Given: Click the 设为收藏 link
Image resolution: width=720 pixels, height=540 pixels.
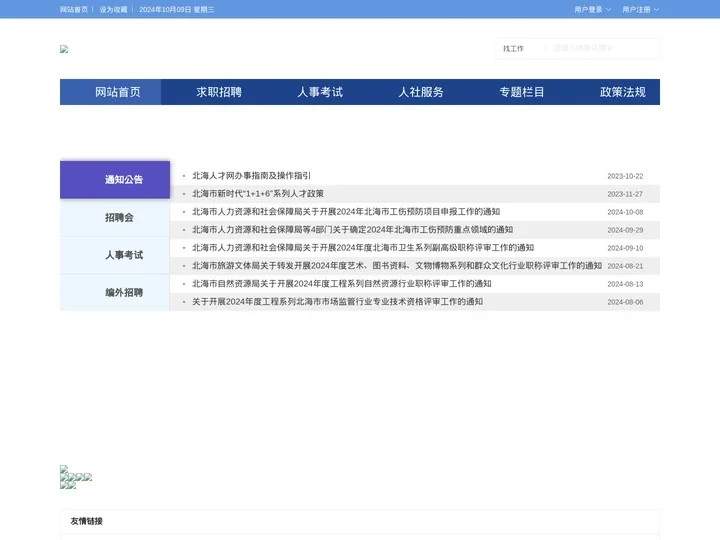Looking at the screenshot, I should coord(113,9).
